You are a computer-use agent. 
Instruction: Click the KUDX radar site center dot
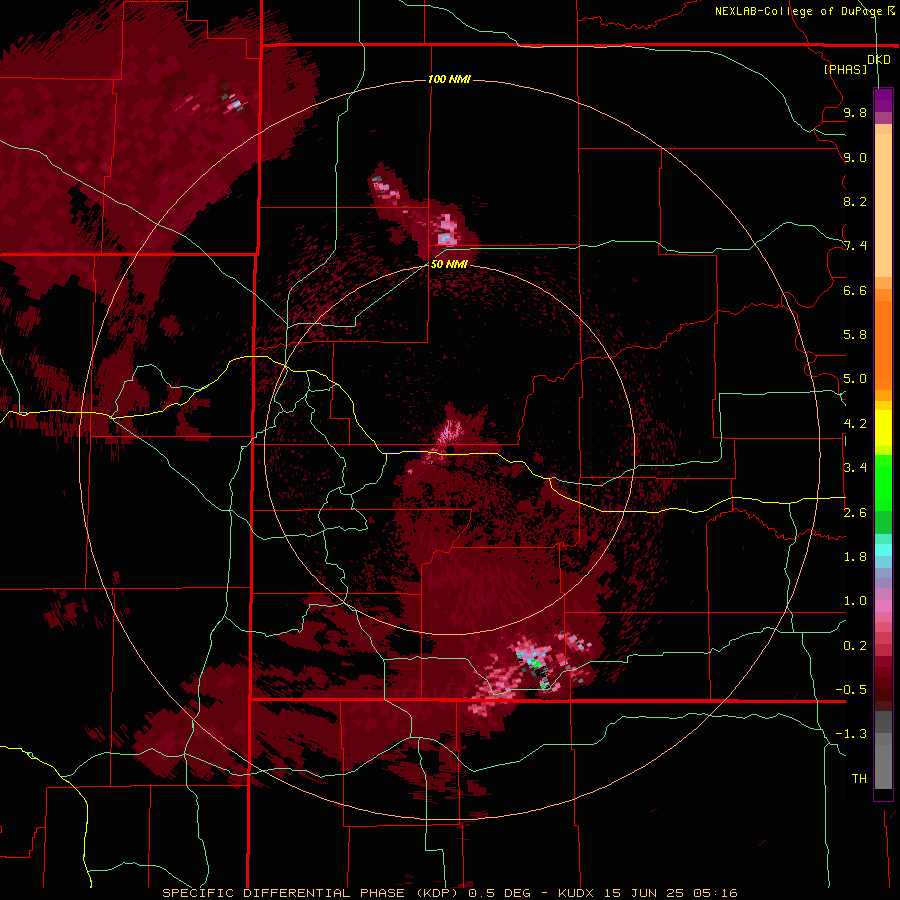450,449
